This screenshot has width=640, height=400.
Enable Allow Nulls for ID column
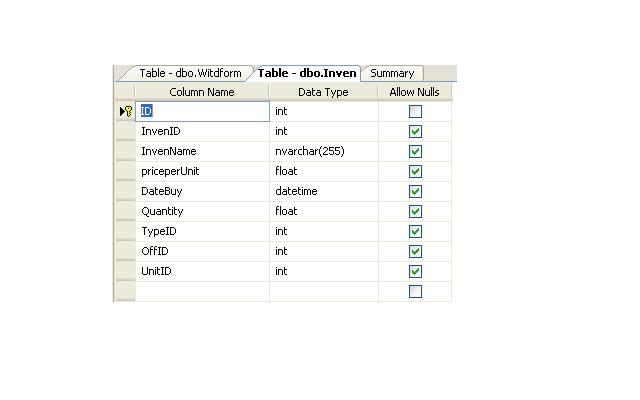click(x=415, y=111)
